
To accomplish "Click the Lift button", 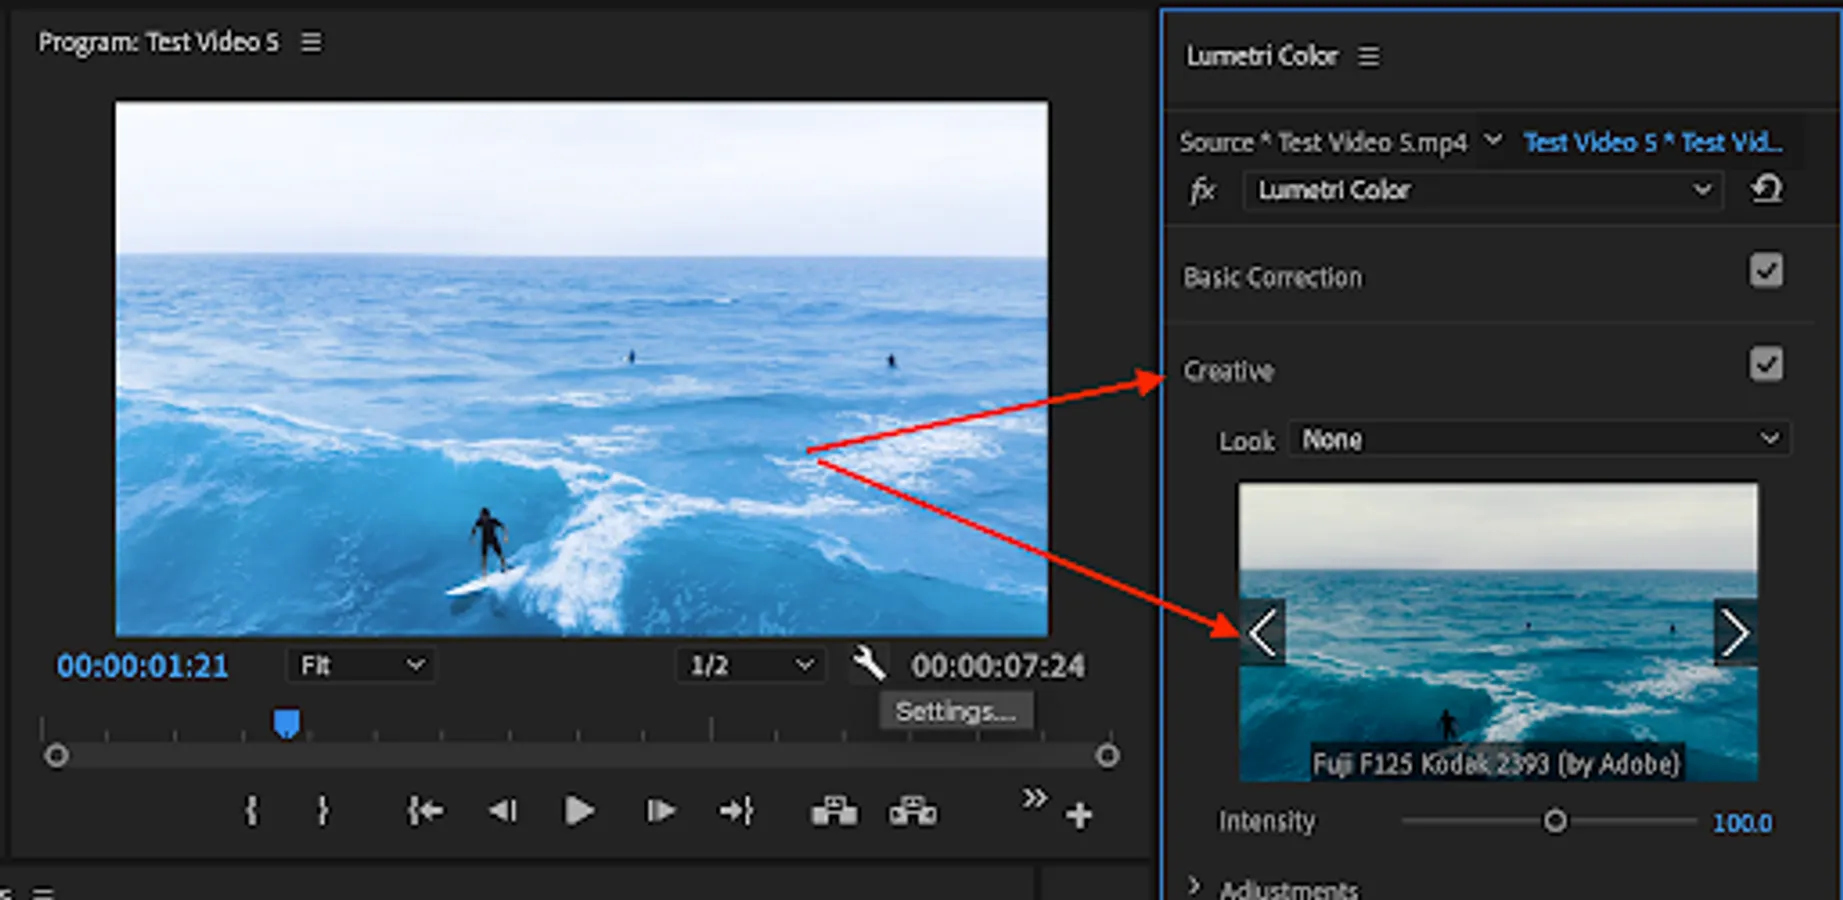I will coord(834,811).
